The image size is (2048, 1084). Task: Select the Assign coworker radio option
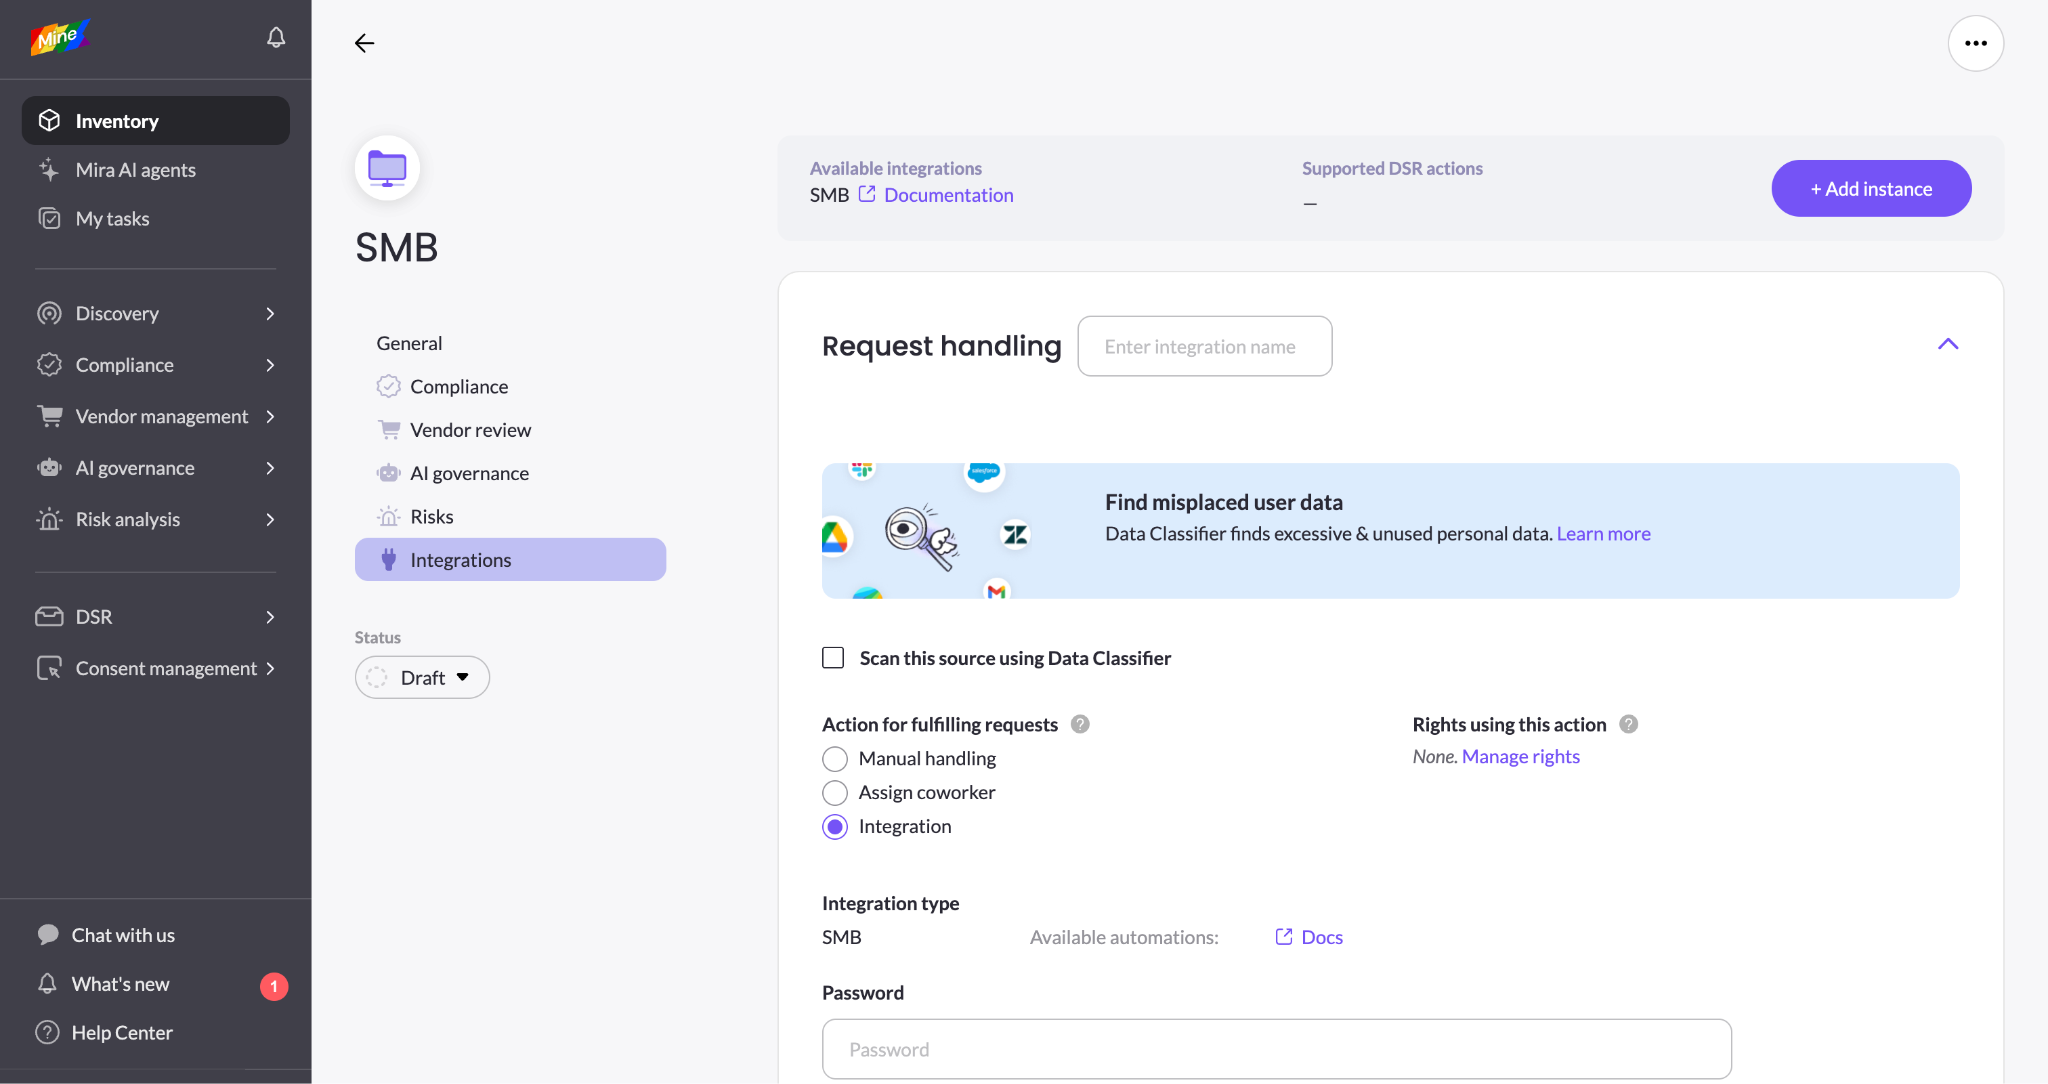835,793
